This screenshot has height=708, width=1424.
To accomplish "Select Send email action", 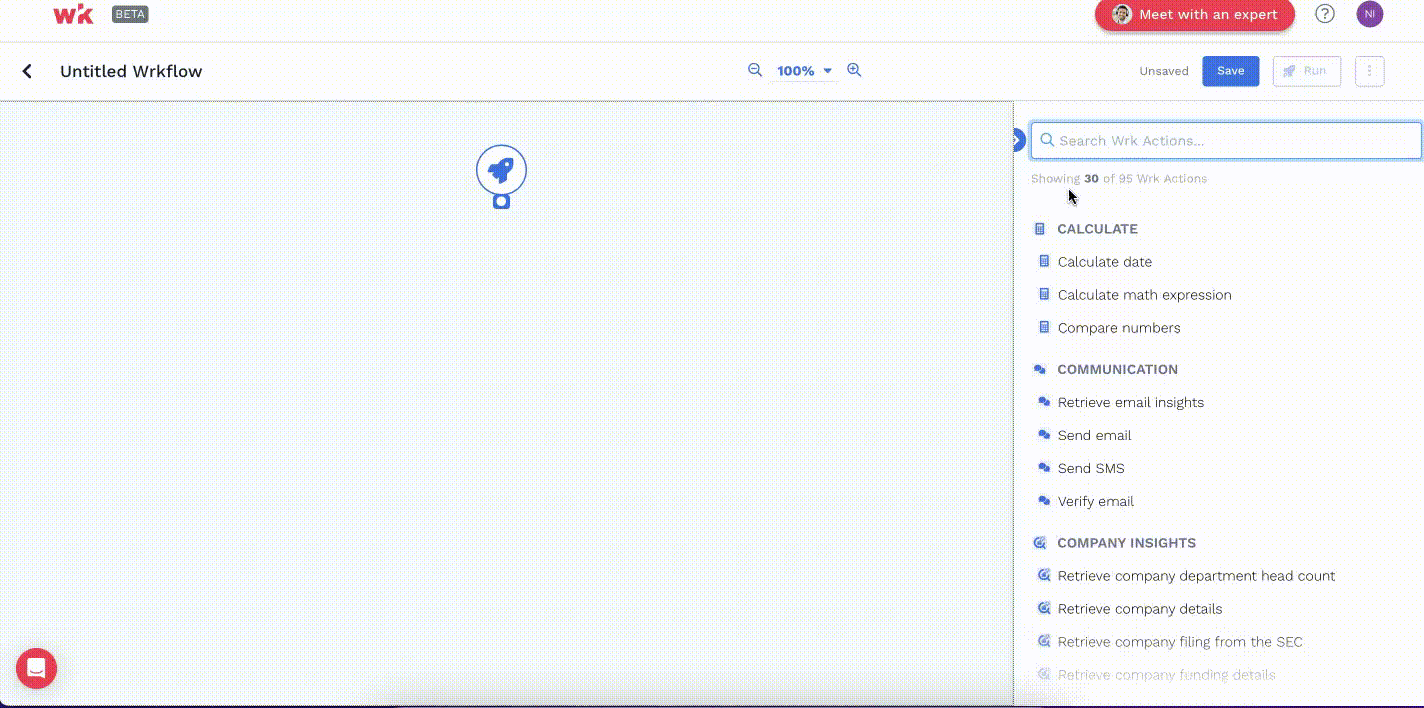I will 1094,435.
